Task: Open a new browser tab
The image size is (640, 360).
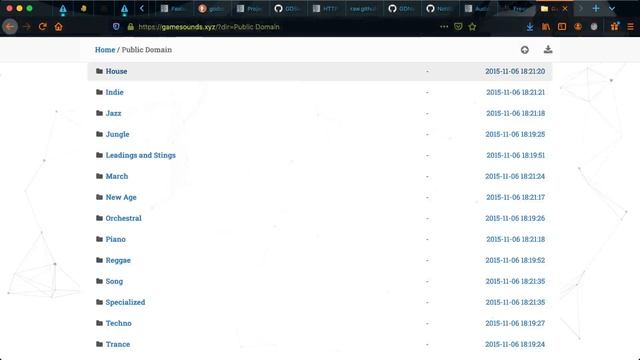Action: click(596, 9)
